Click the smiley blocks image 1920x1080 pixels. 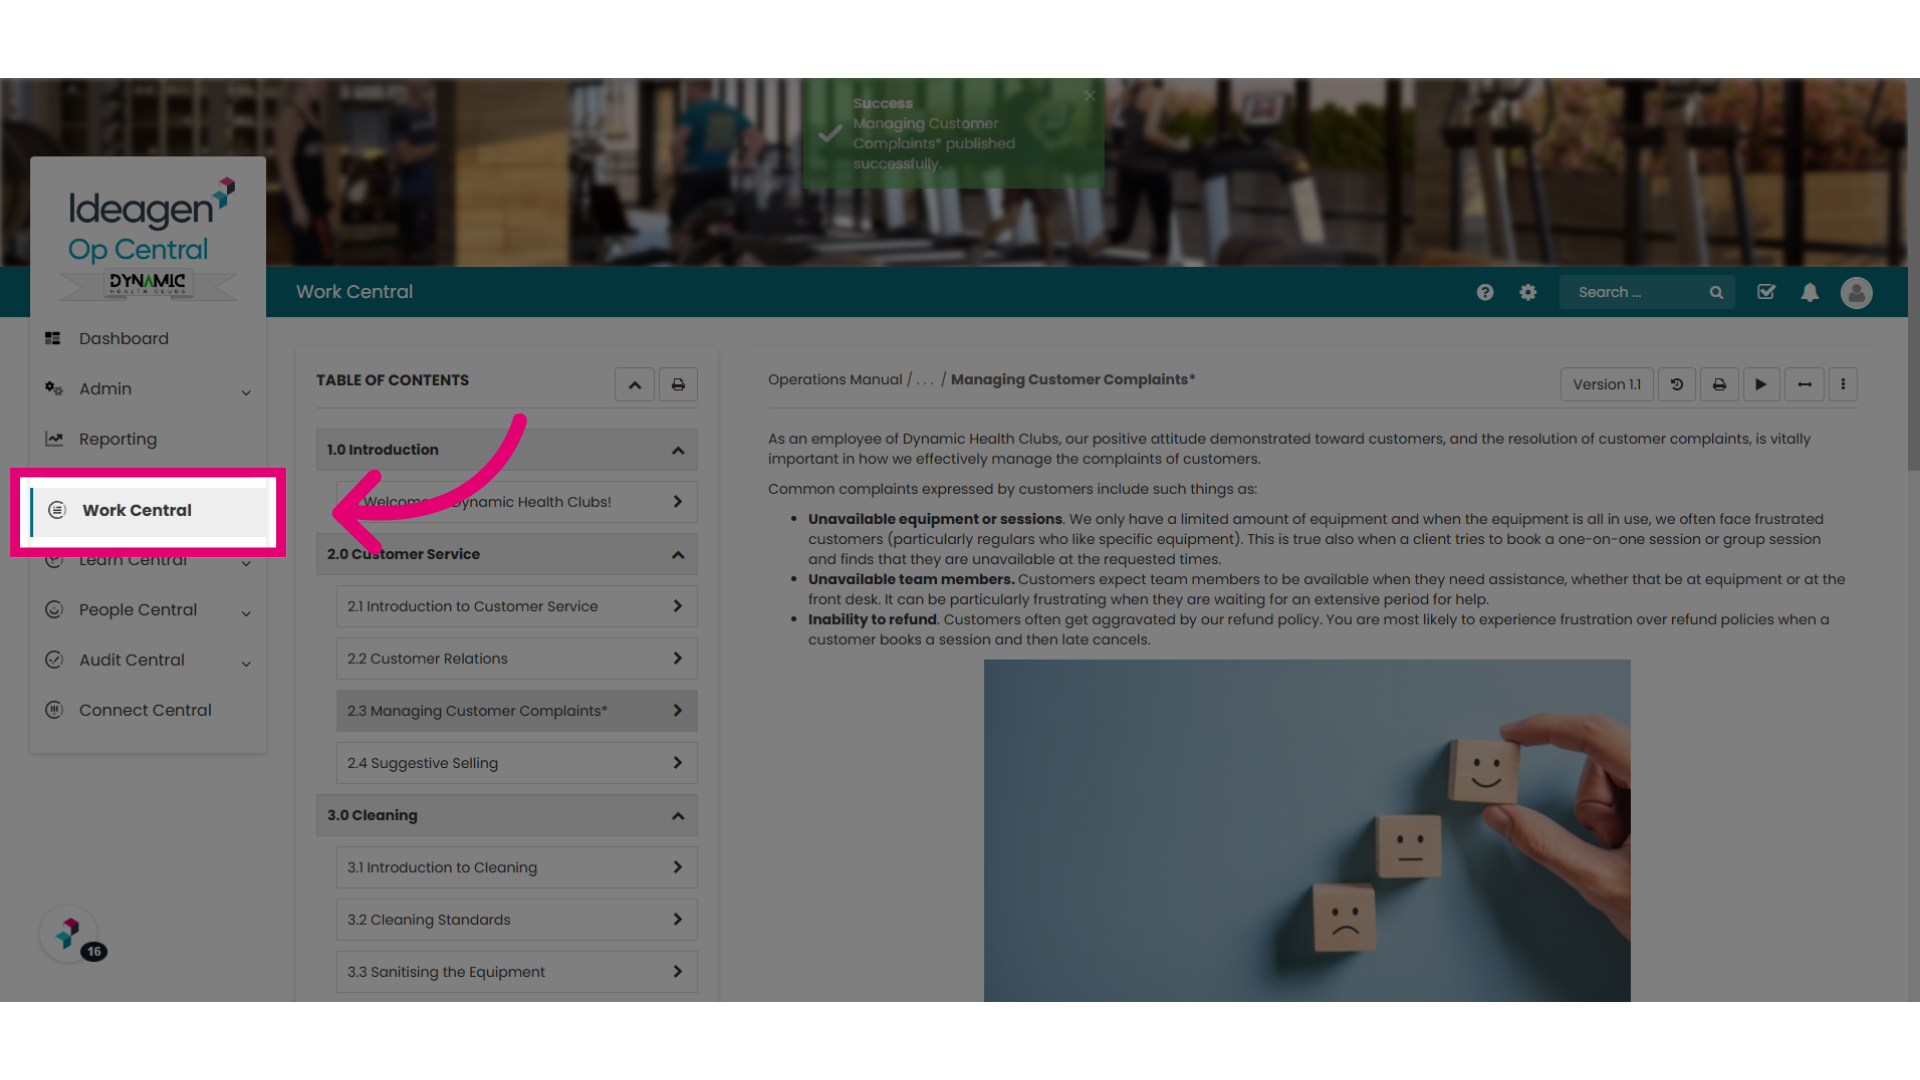point(1307,830)
